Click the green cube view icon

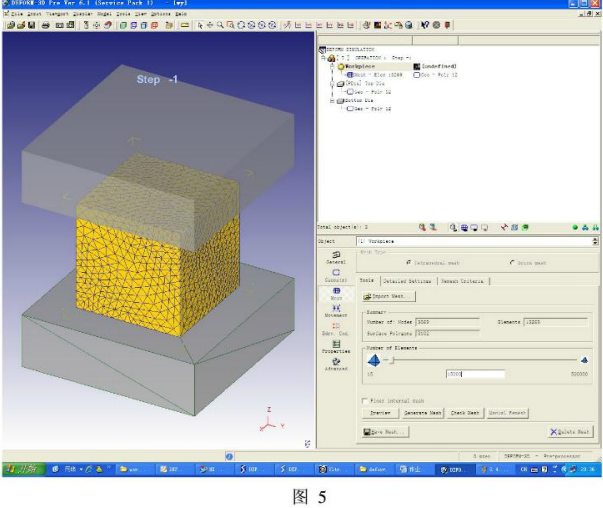123,25
